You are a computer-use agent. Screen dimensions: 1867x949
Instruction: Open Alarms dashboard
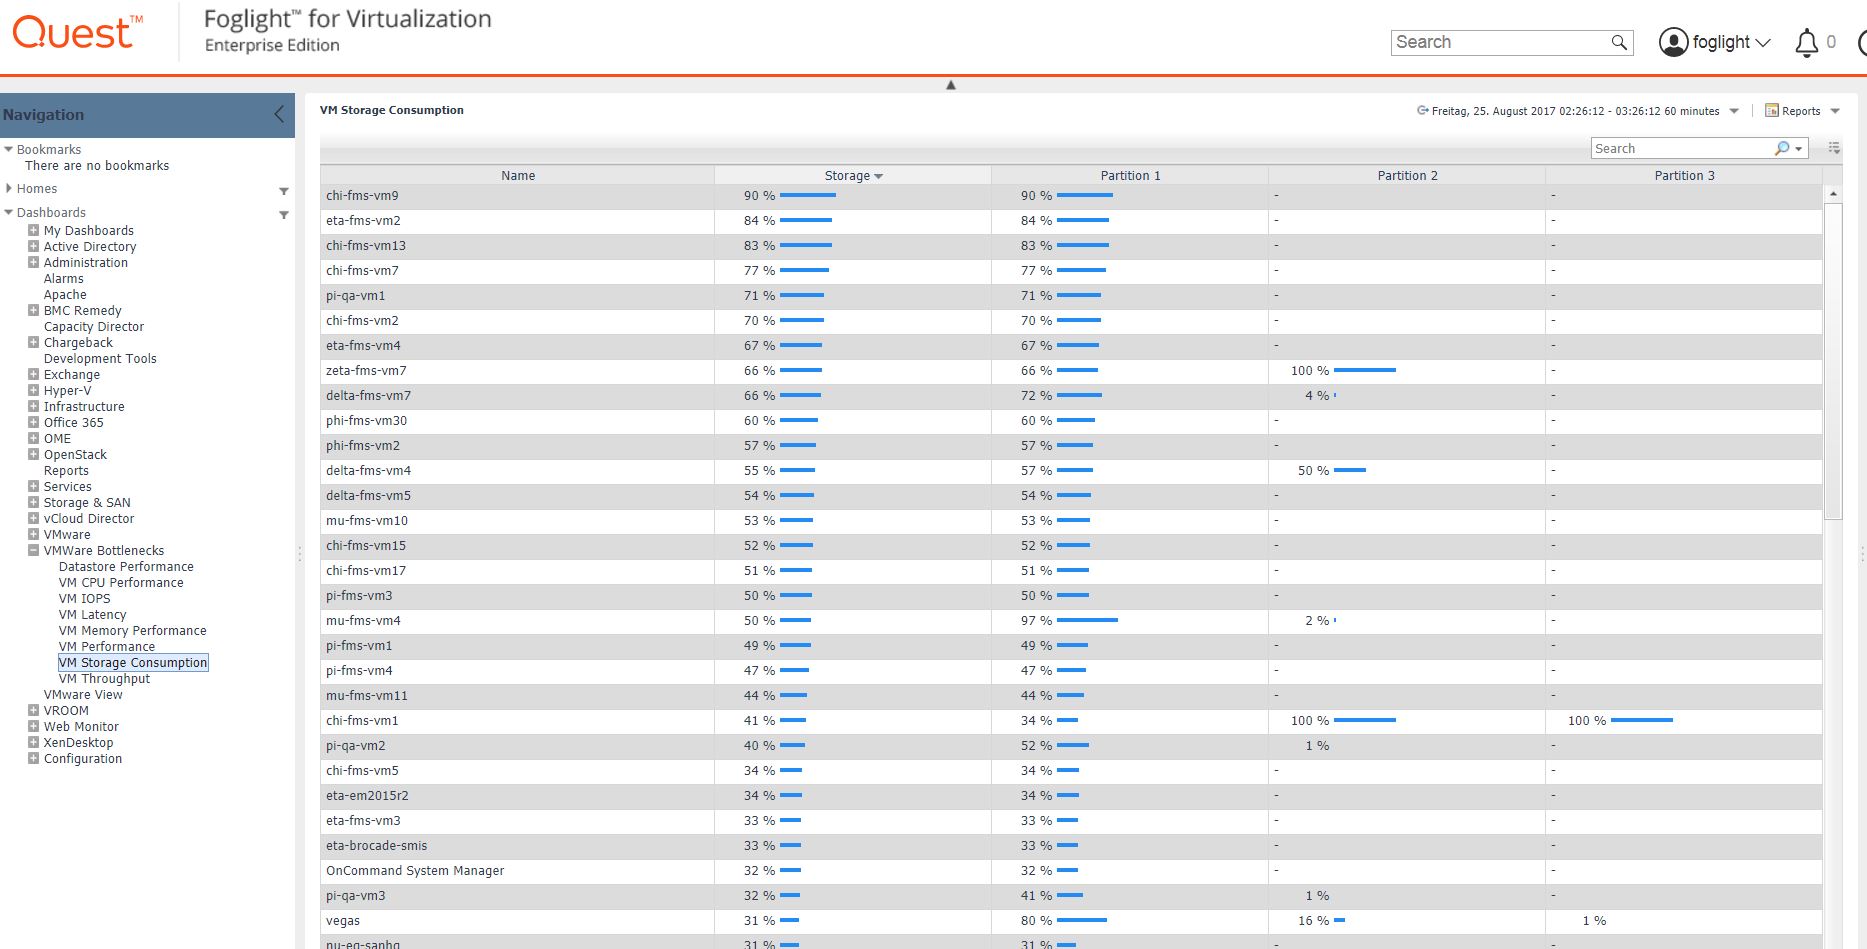[63, 279]
